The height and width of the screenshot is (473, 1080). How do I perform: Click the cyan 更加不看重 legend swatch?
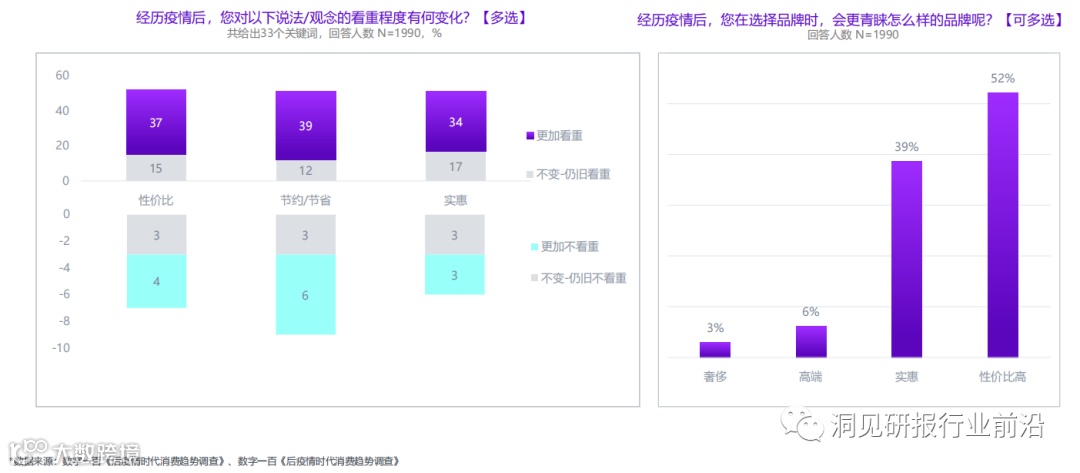pos(533,246)
